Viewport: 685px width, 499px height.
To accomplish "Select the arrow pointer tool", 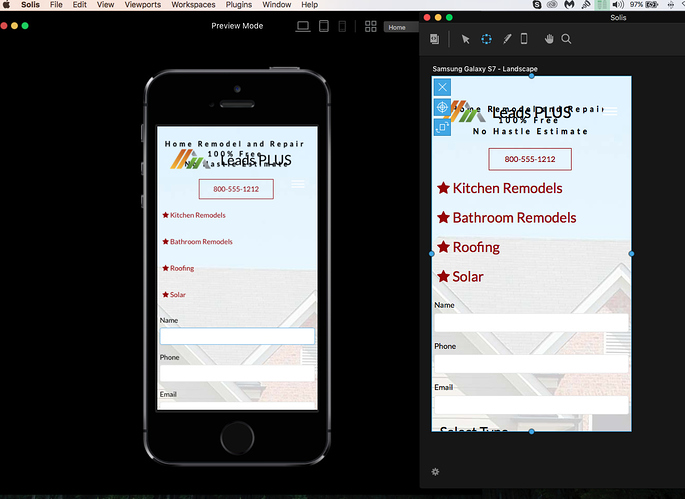I will tap(465, 39).
